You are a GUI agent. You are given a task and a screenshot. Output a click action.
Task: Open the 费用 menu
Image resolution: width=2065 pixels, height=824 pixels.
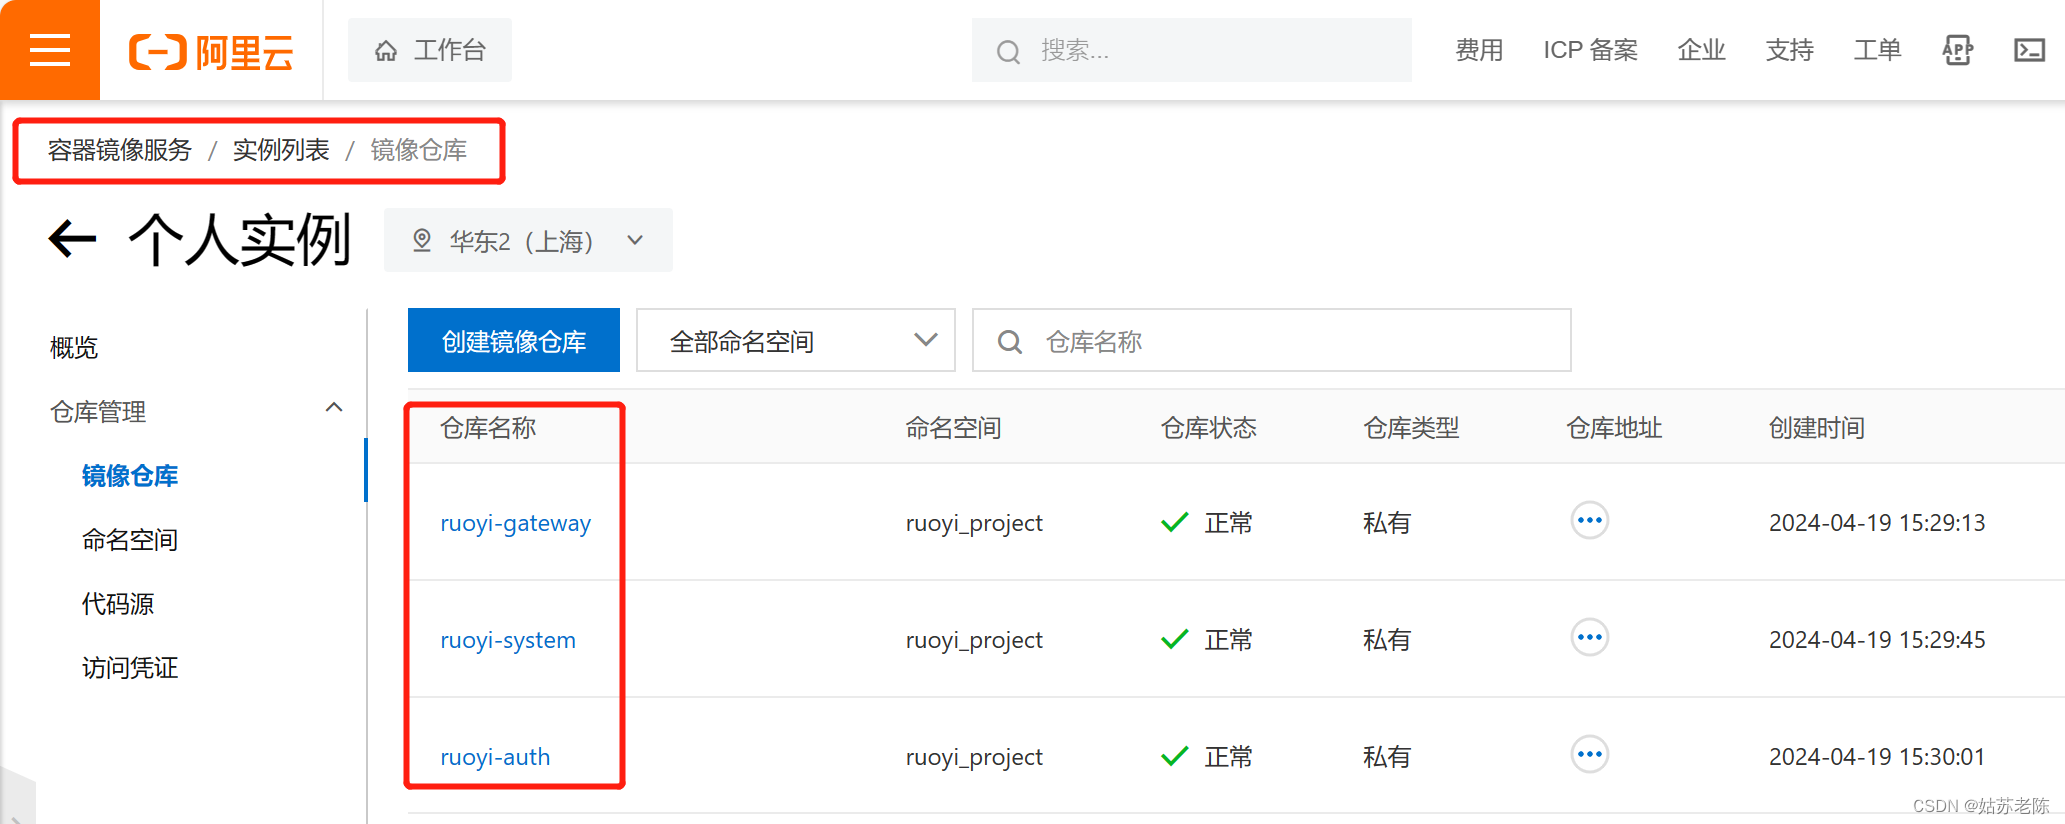pos(1479,50)
